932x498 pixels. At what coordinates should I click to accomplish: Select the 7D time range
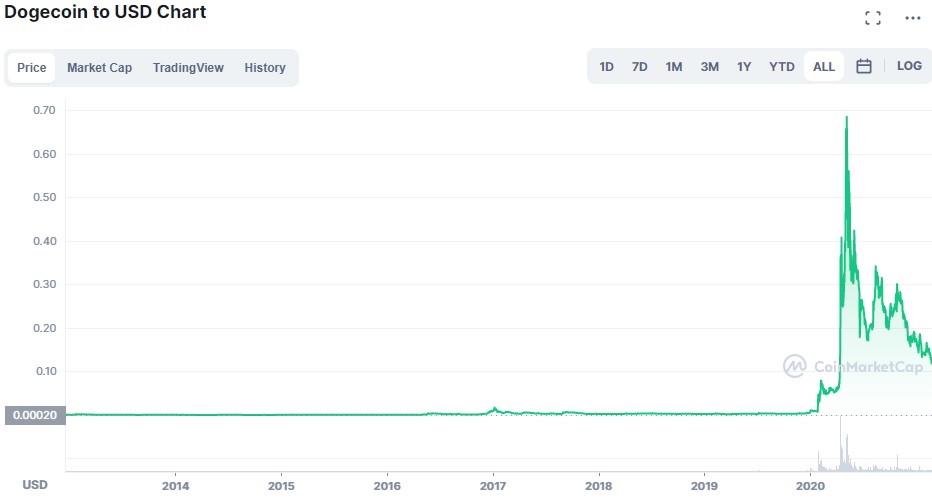[x=640, y=67]
